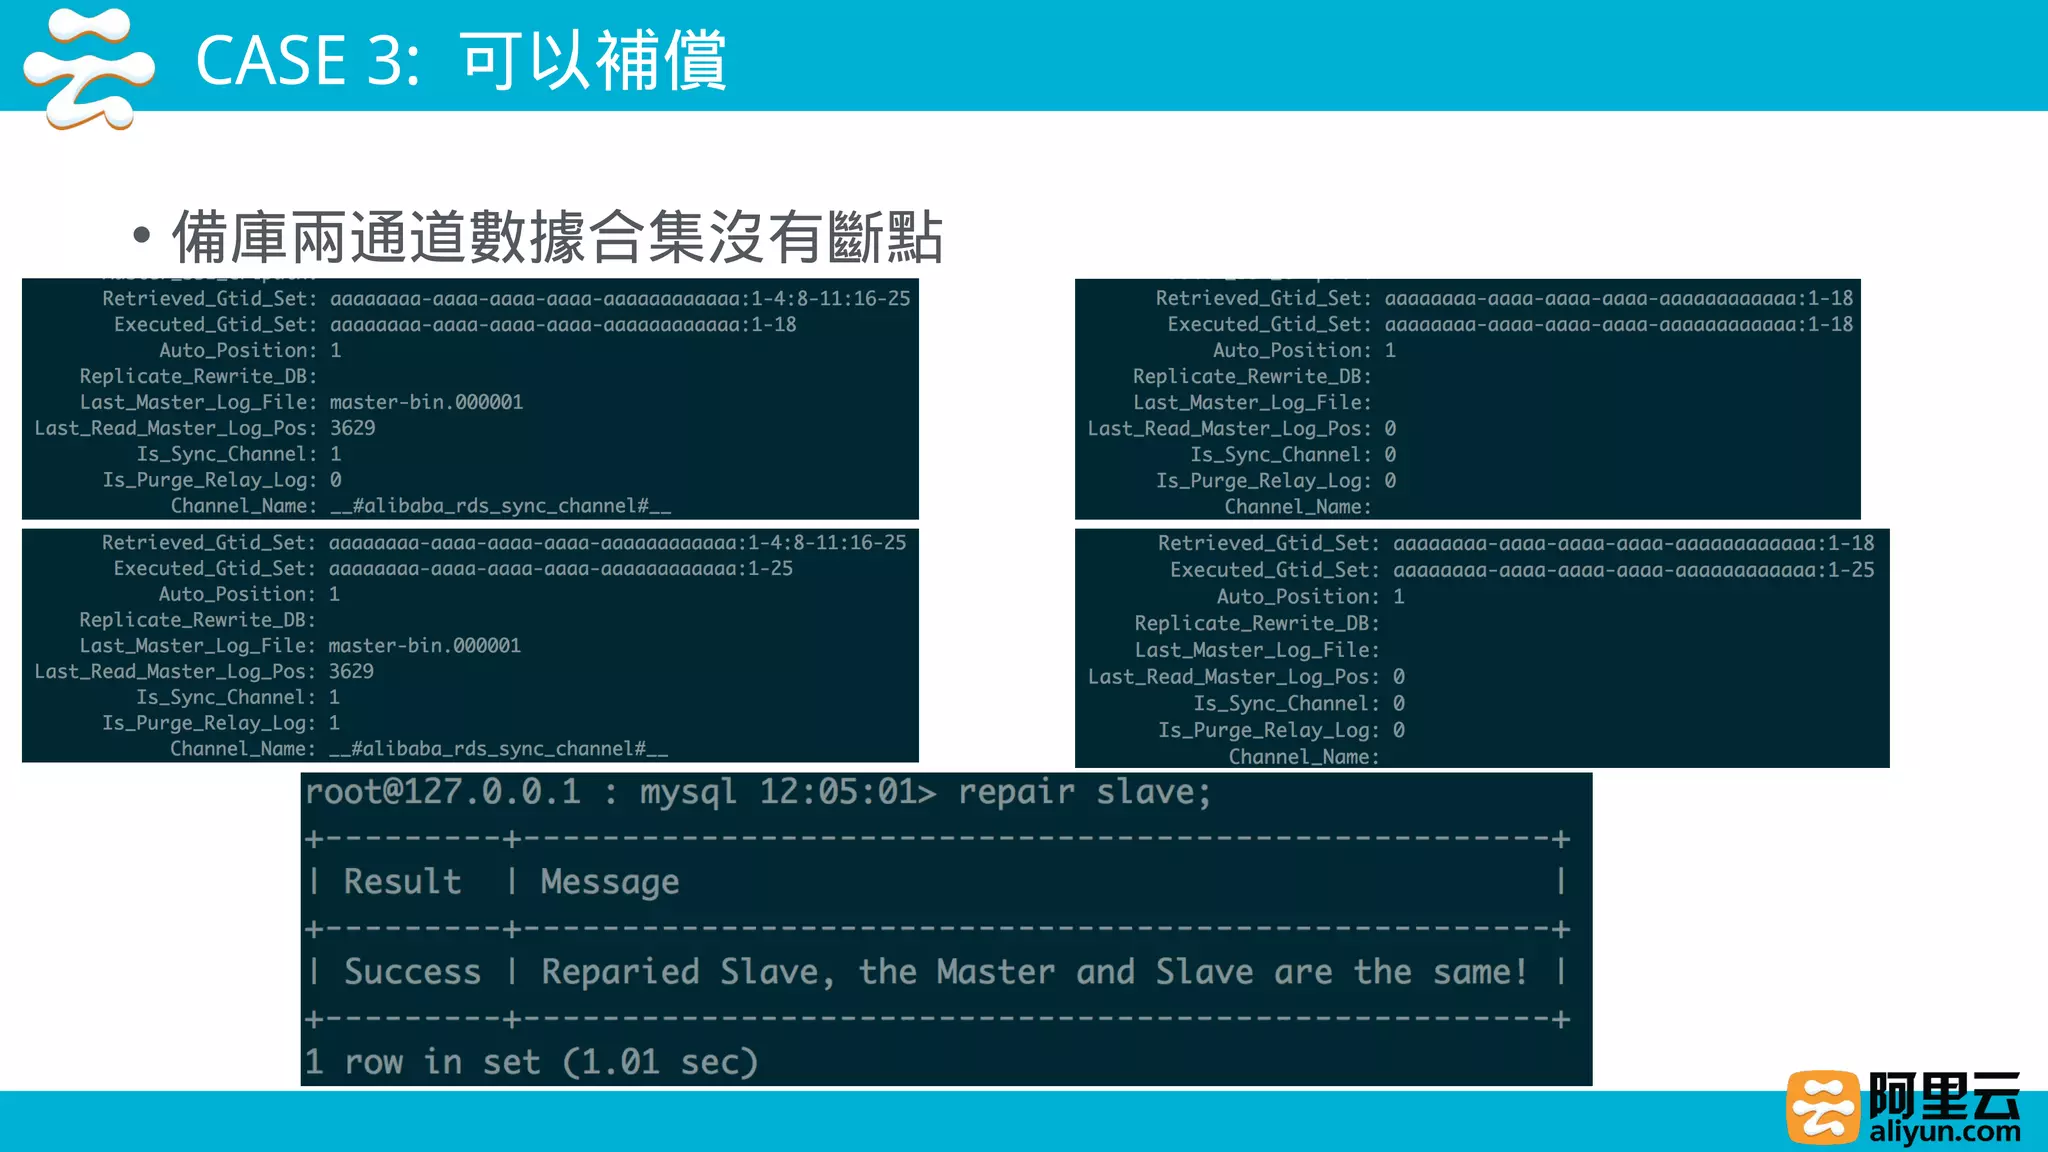Click Retrieved_Gtid_Set value 1-4:8-11:16-25 top-left
This screenshot has height=1152, width=2048.
pos(830,299)
